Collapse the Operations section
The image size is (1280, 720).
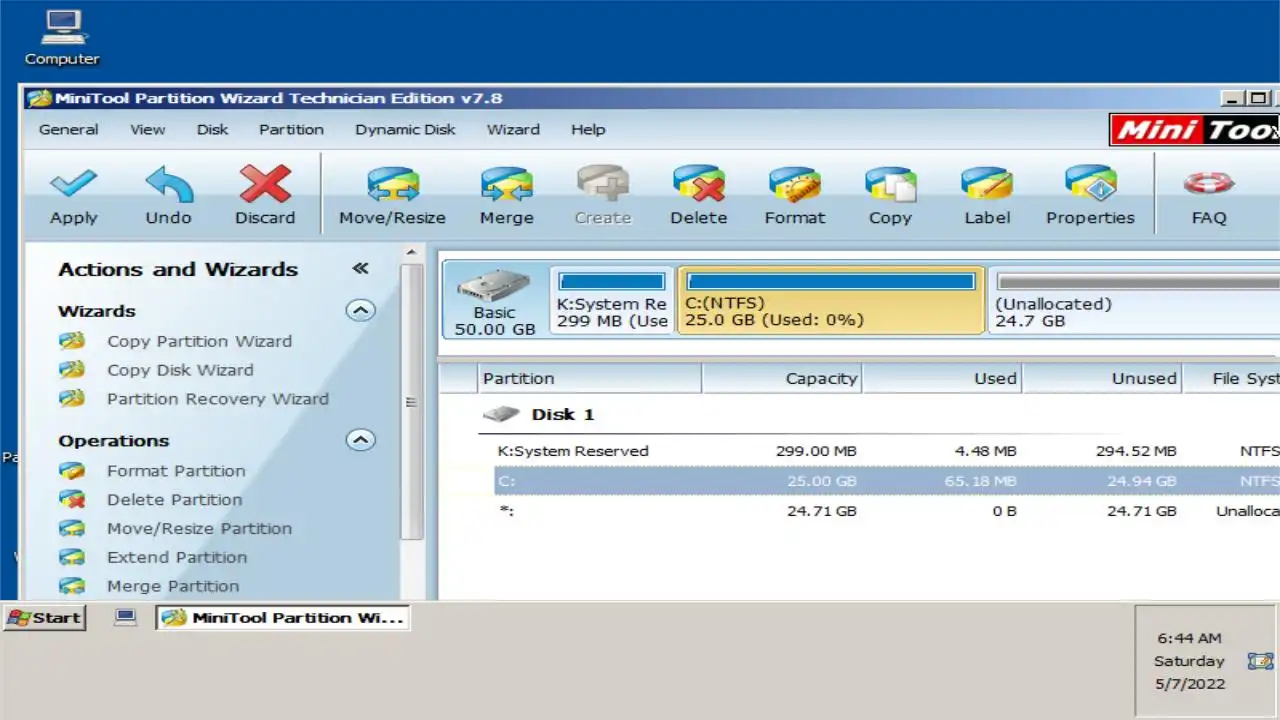(x=360, y=440)
